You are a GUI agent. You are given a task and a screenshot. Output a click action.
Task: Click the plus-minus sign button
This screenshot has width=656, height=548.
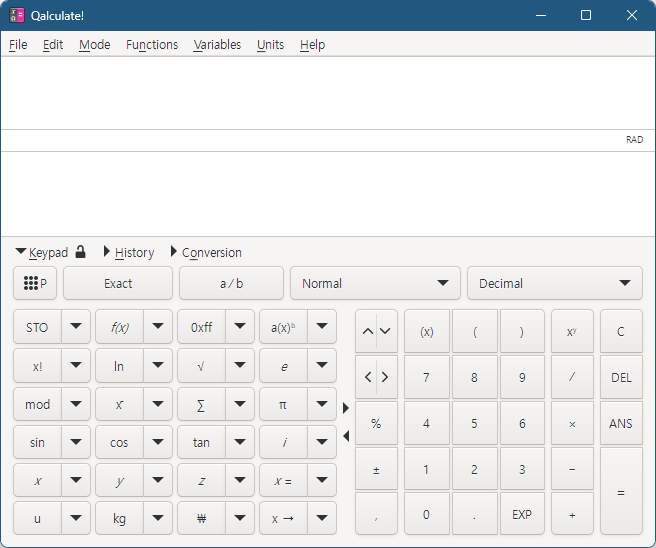376,469
